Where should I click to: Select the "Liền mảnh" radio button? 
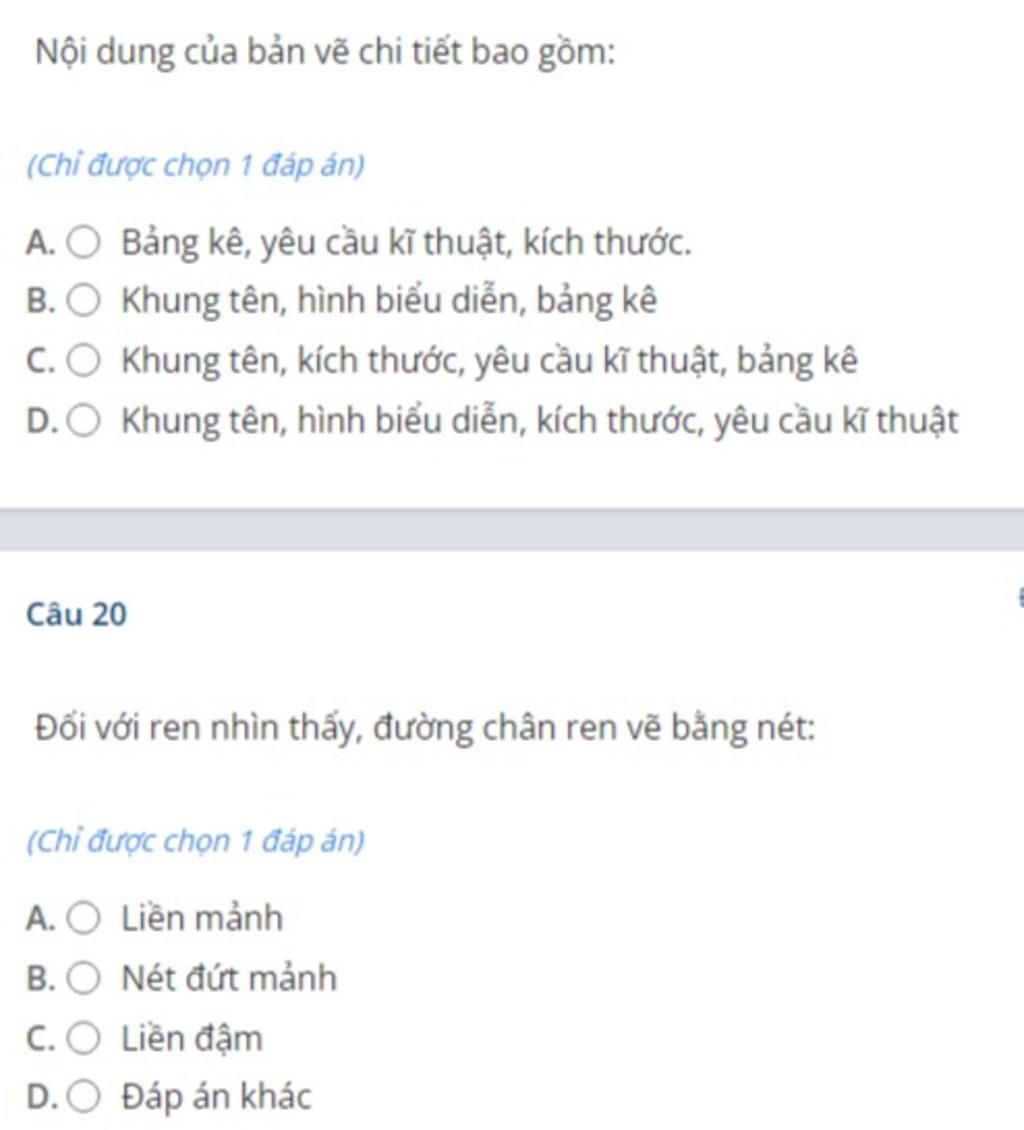[x=83, y=918]
